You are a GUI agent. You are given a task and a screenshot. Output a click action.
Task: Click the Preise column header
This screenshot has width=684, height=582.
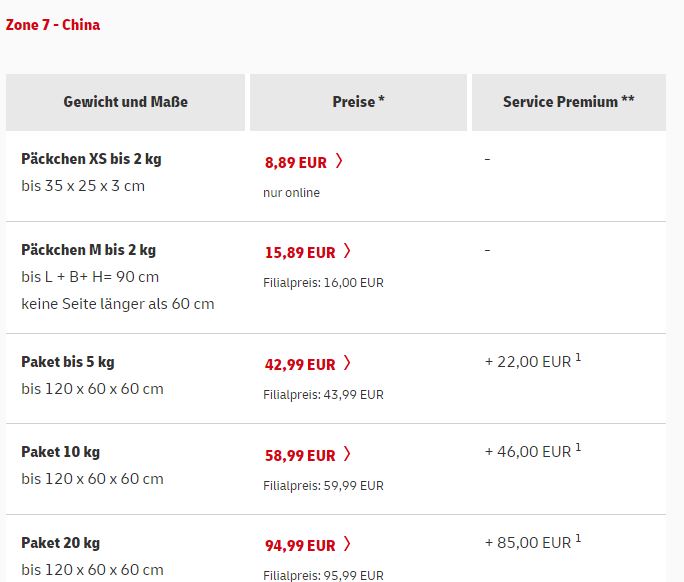(358, 102)
